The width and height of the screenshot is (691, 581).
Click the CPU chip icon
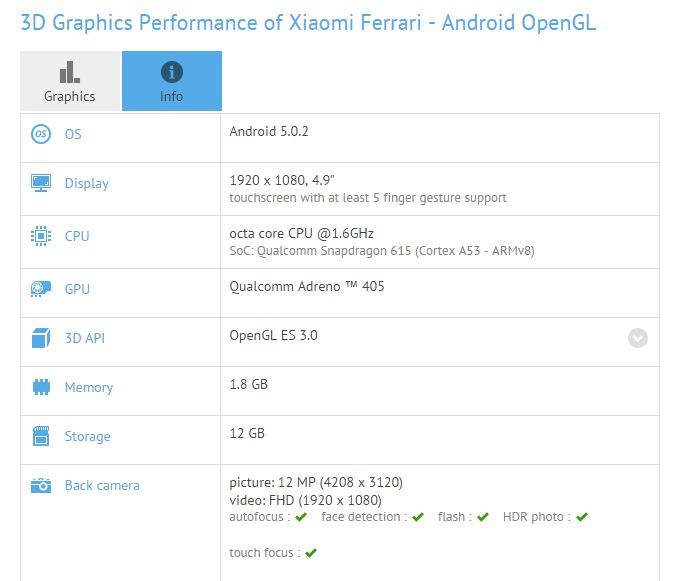[41, 236]
